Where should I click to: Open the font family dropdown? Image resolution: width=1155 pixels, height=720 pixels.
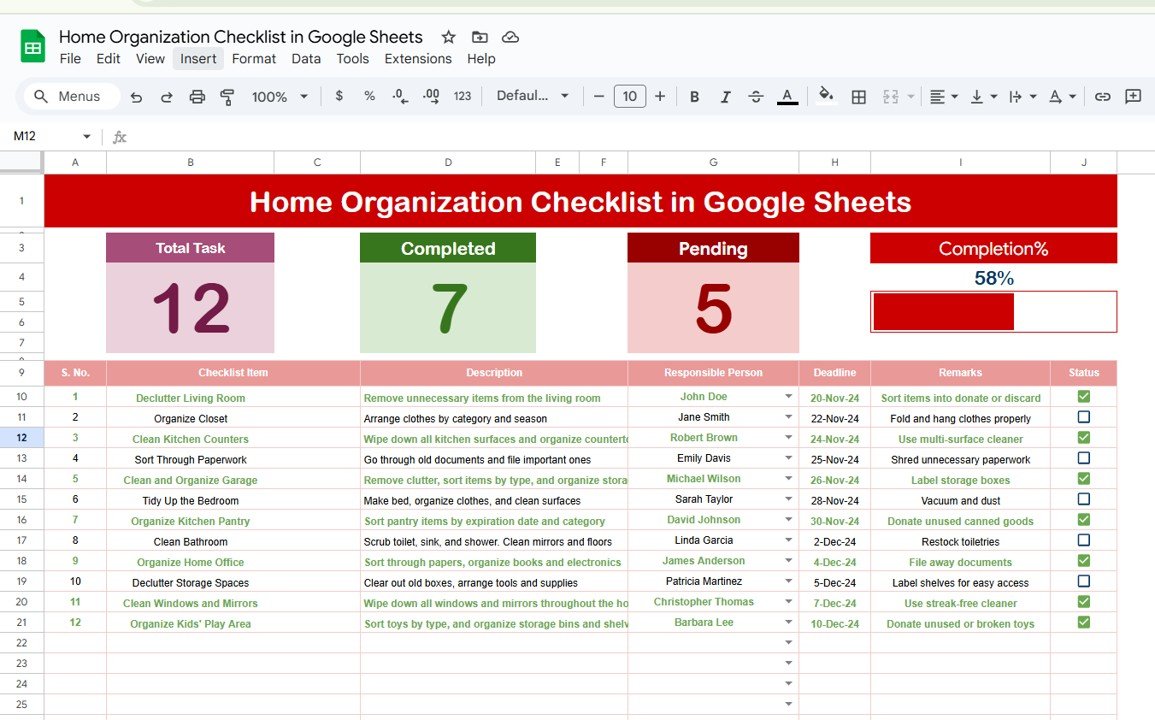point(532,96)
